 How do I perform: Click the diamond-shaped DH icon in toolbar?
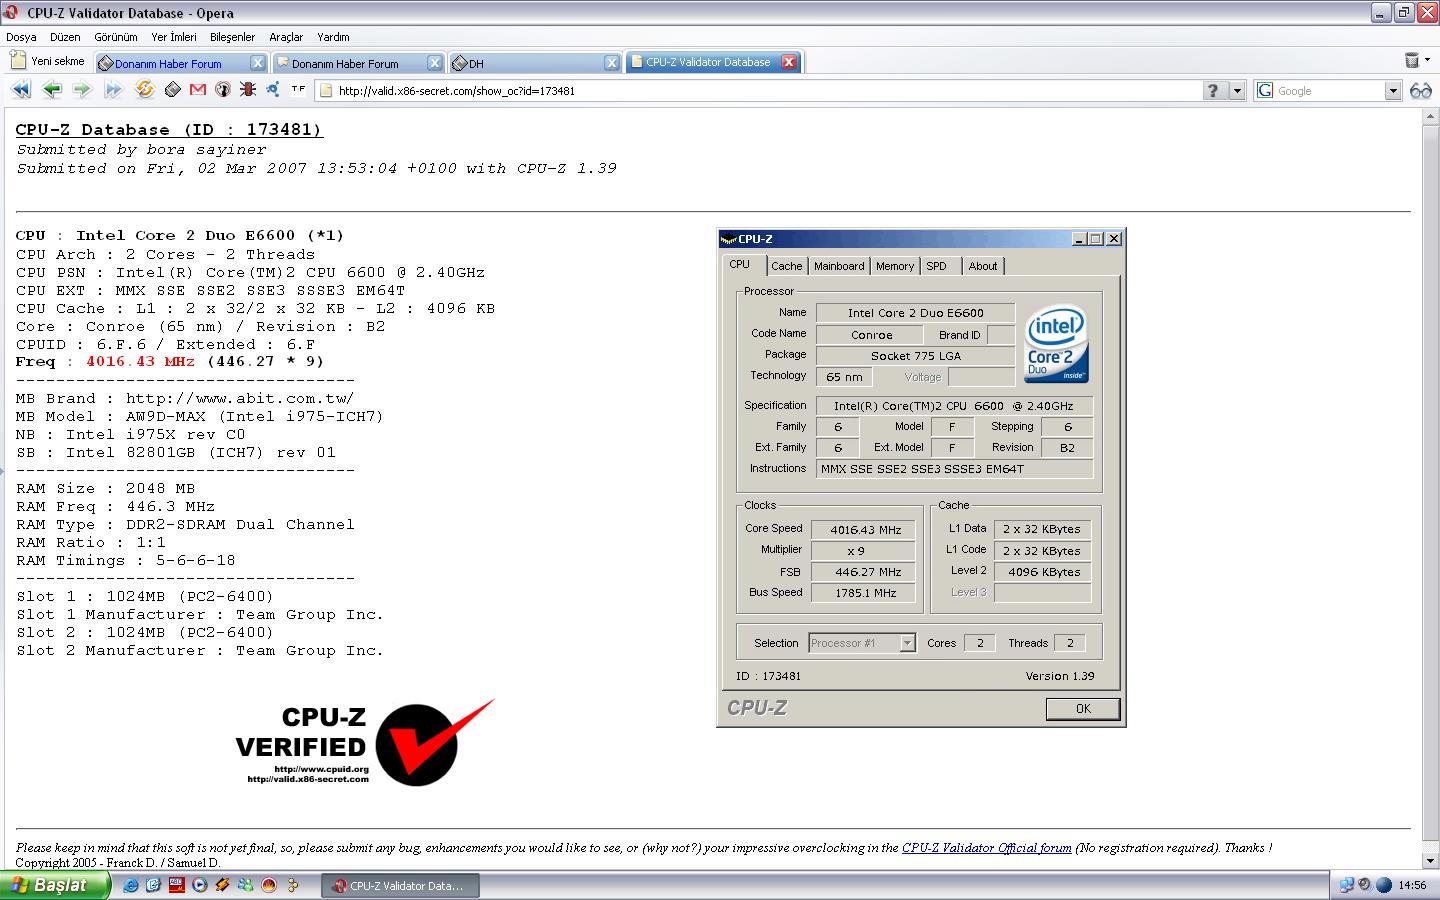coord(172,90)
